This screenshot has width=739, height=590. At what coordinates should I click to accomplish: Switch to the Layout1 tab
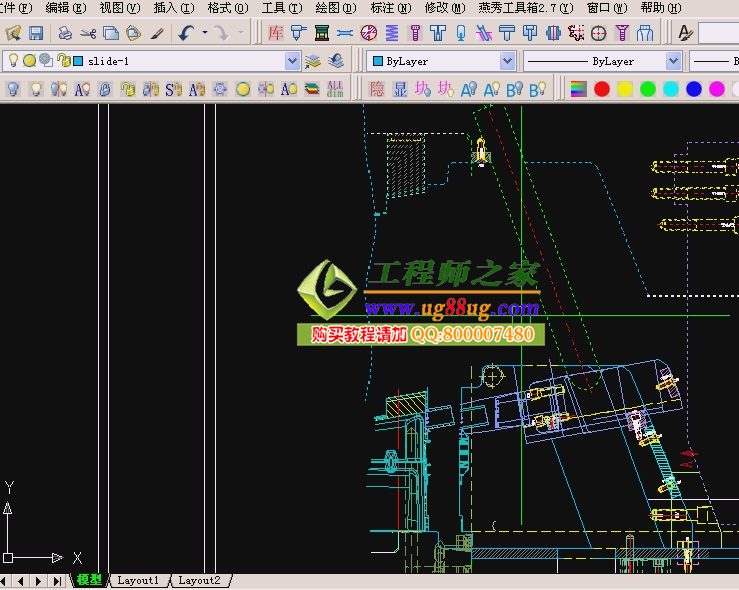pyautogui.click(x=138, y=580)
